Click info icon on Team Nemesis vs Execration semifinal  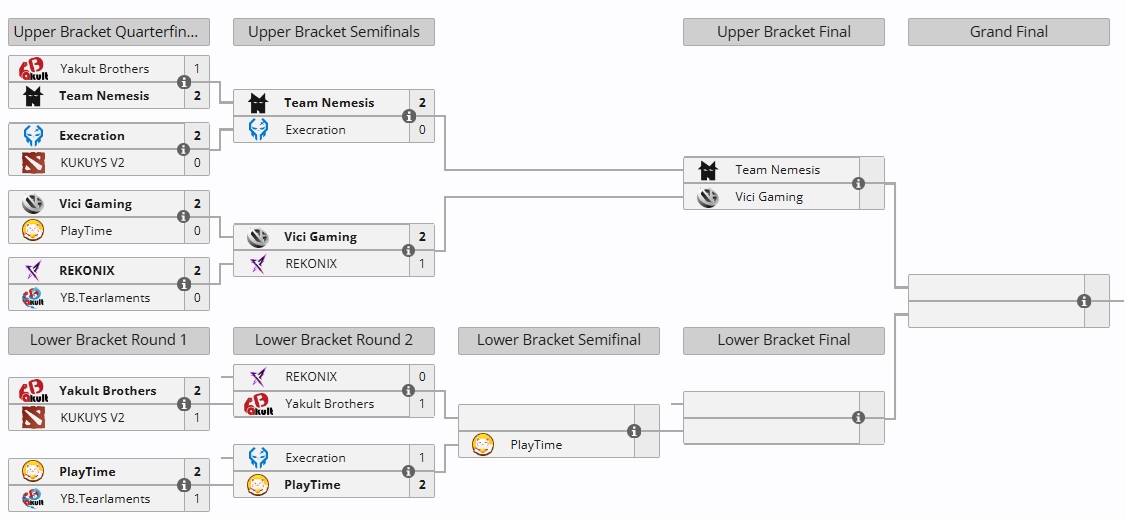pyautogui.click(x=409, y=116)
